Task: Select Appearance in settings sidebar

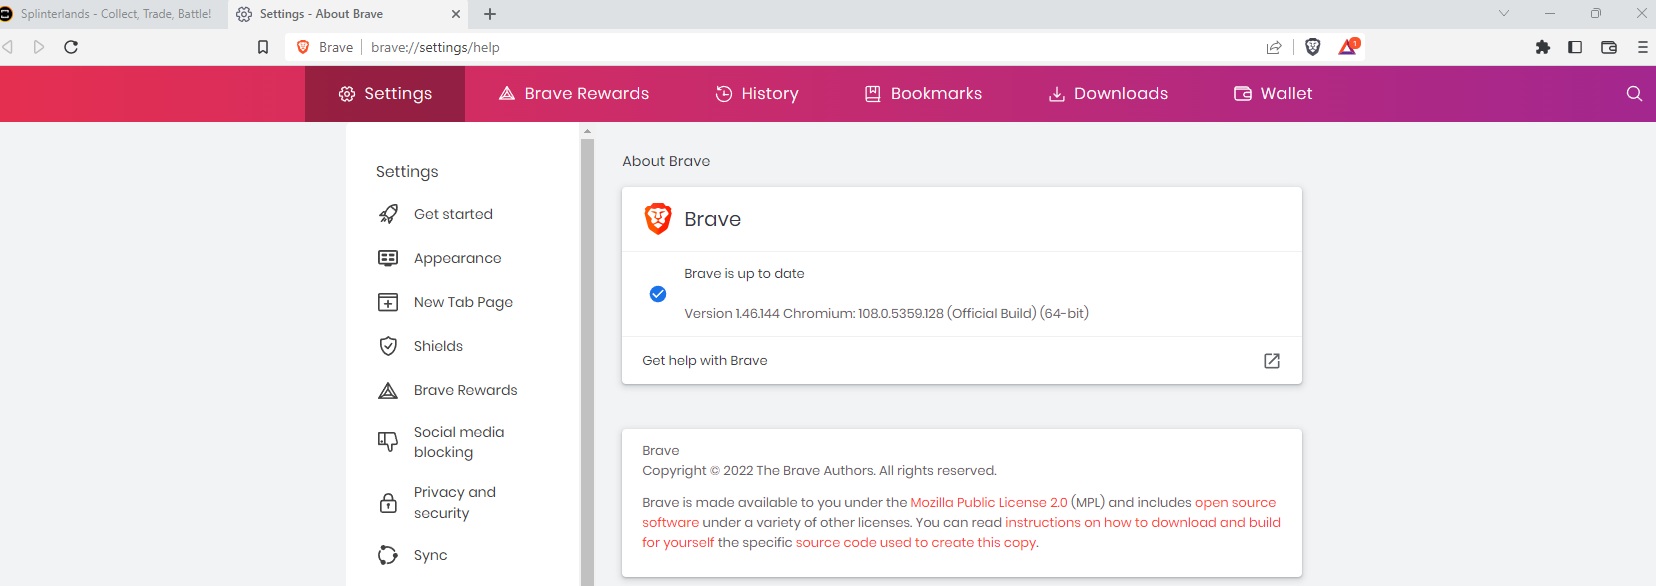Action: pyautogui.click(x=458, y=258)
